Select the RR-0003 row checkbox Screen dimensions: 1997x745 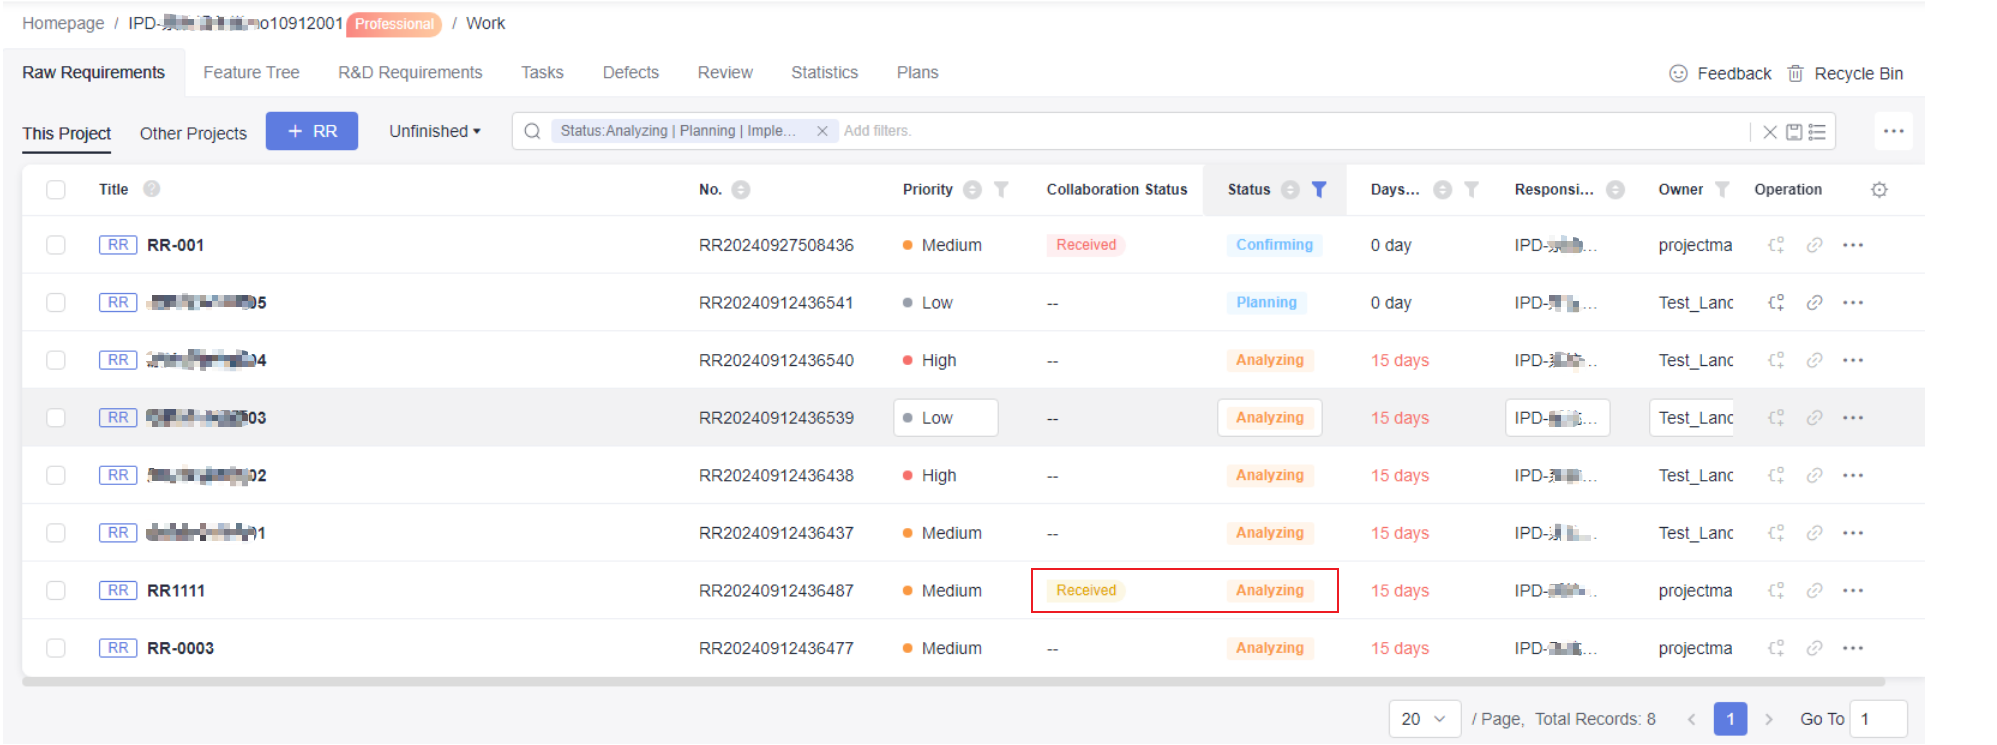click(56, 649)
